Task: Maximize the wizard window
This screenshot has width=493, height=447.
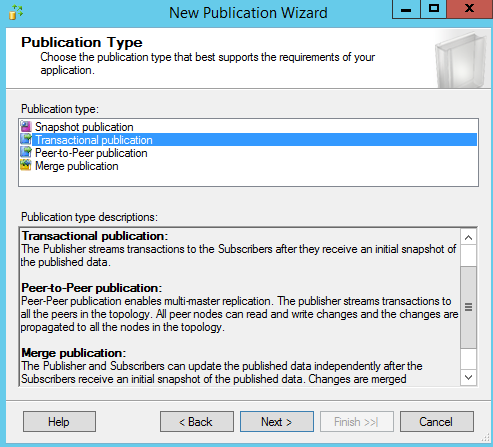Action: [x=433, y=9]
